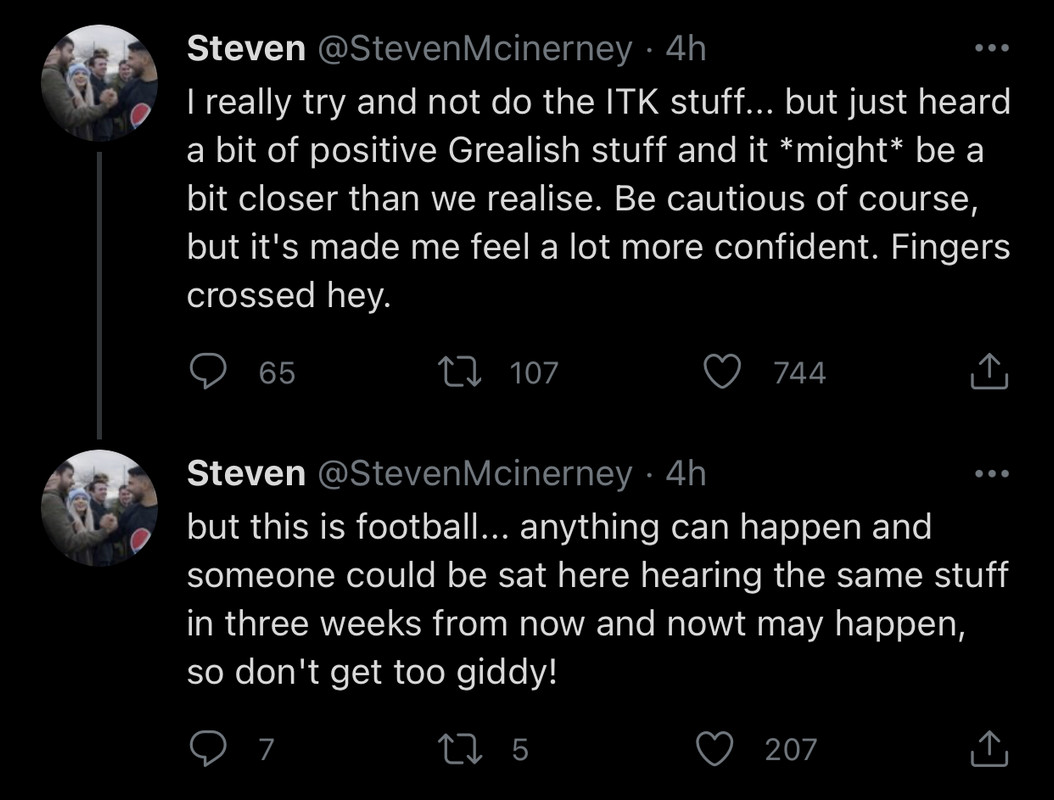1054x800 pixels.
Task: Click @StevenMcinerney handle on second tweet
Action: 474,473
